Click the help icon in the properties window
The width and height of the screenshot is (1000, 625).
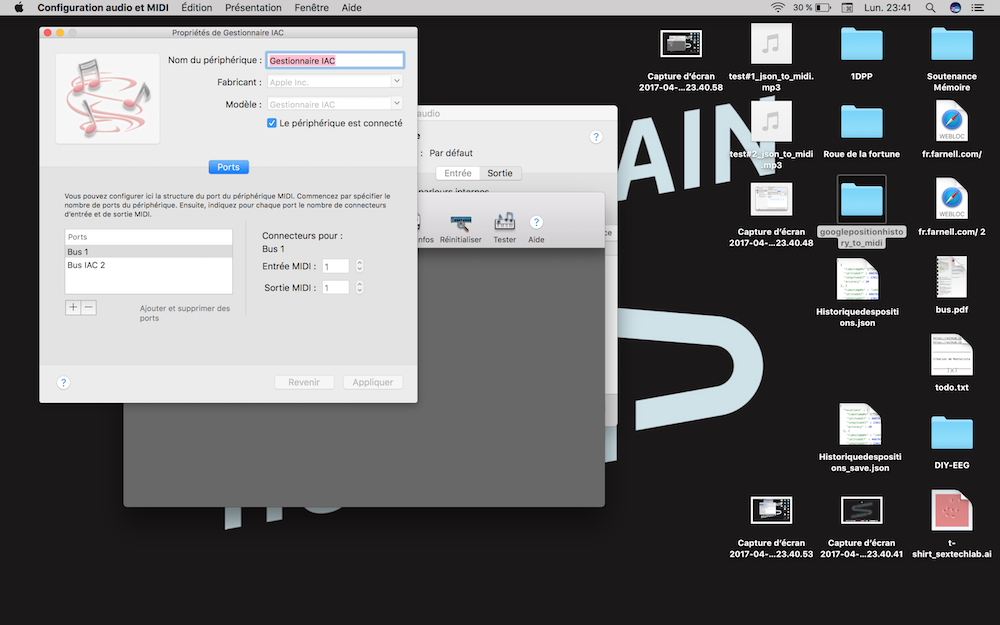[x=63, y=382]
